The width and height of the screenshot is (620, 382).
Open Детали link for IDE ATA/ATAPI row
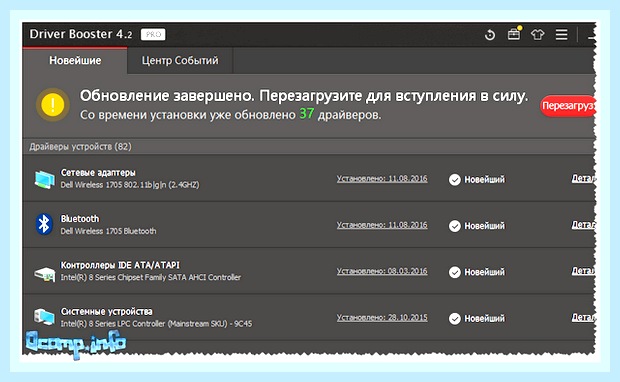tap(583, 271)
